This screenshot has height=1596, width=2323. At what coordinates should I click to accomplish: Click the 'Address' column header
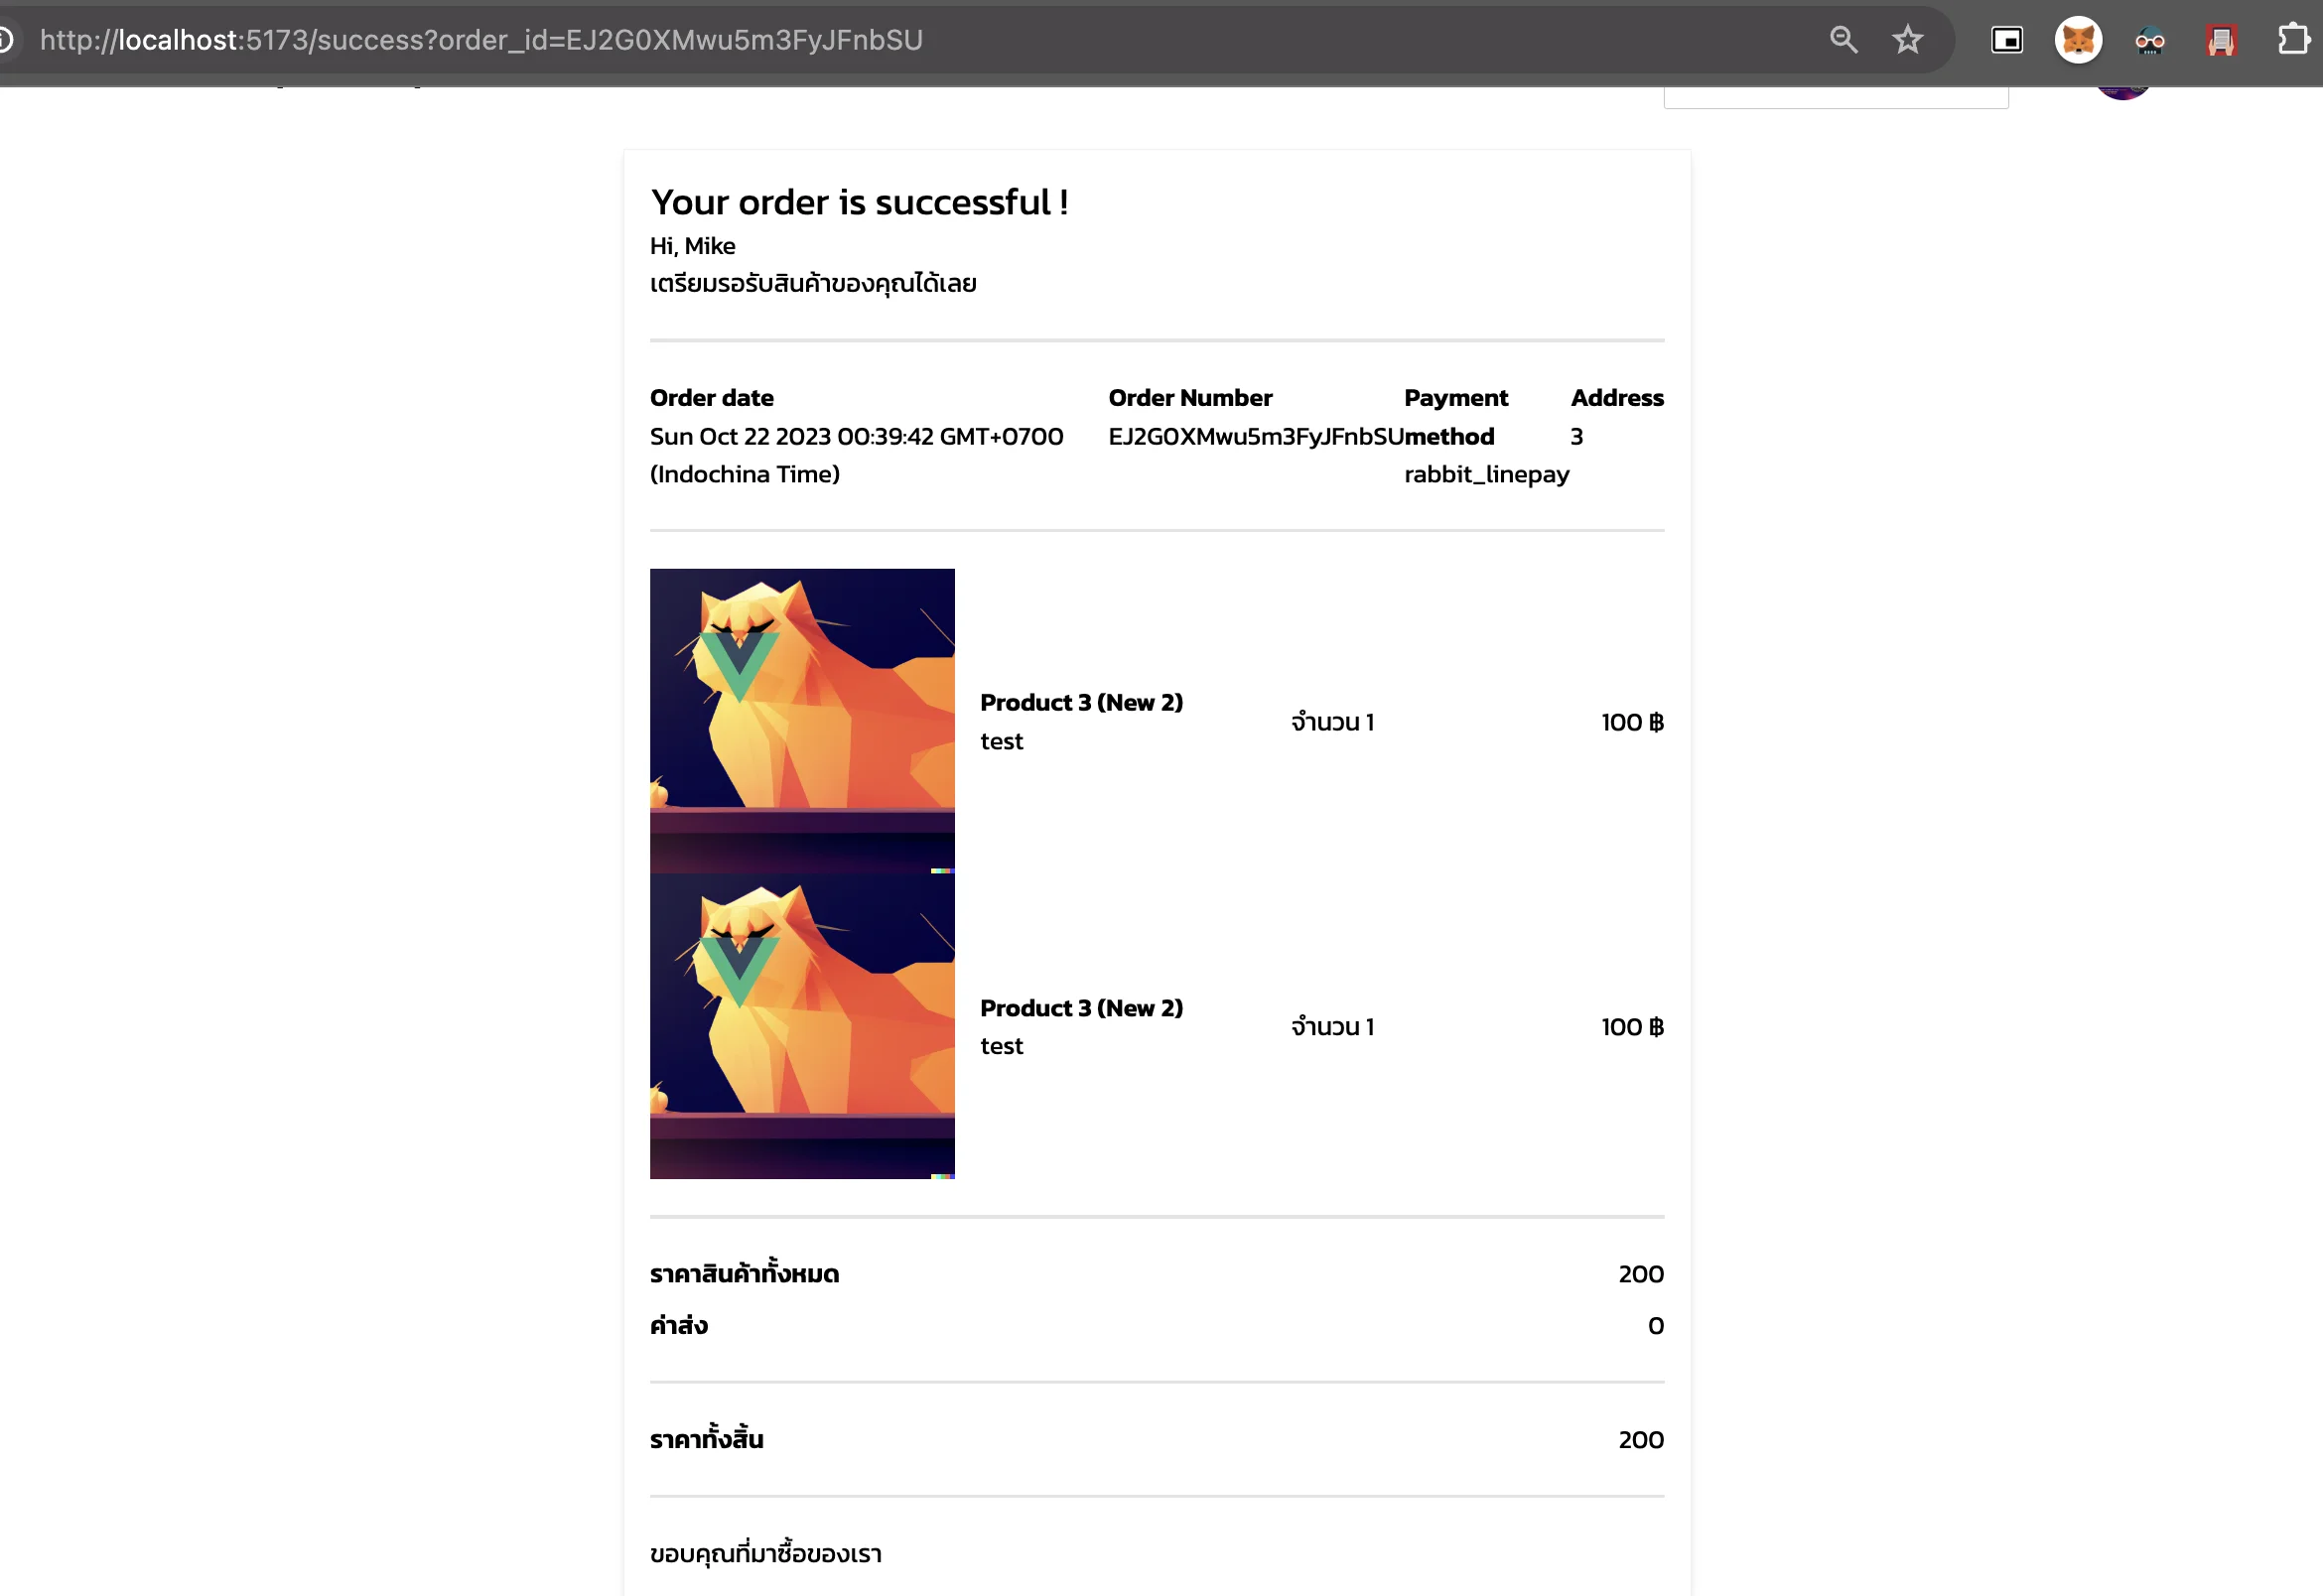tap(1617, 398)
